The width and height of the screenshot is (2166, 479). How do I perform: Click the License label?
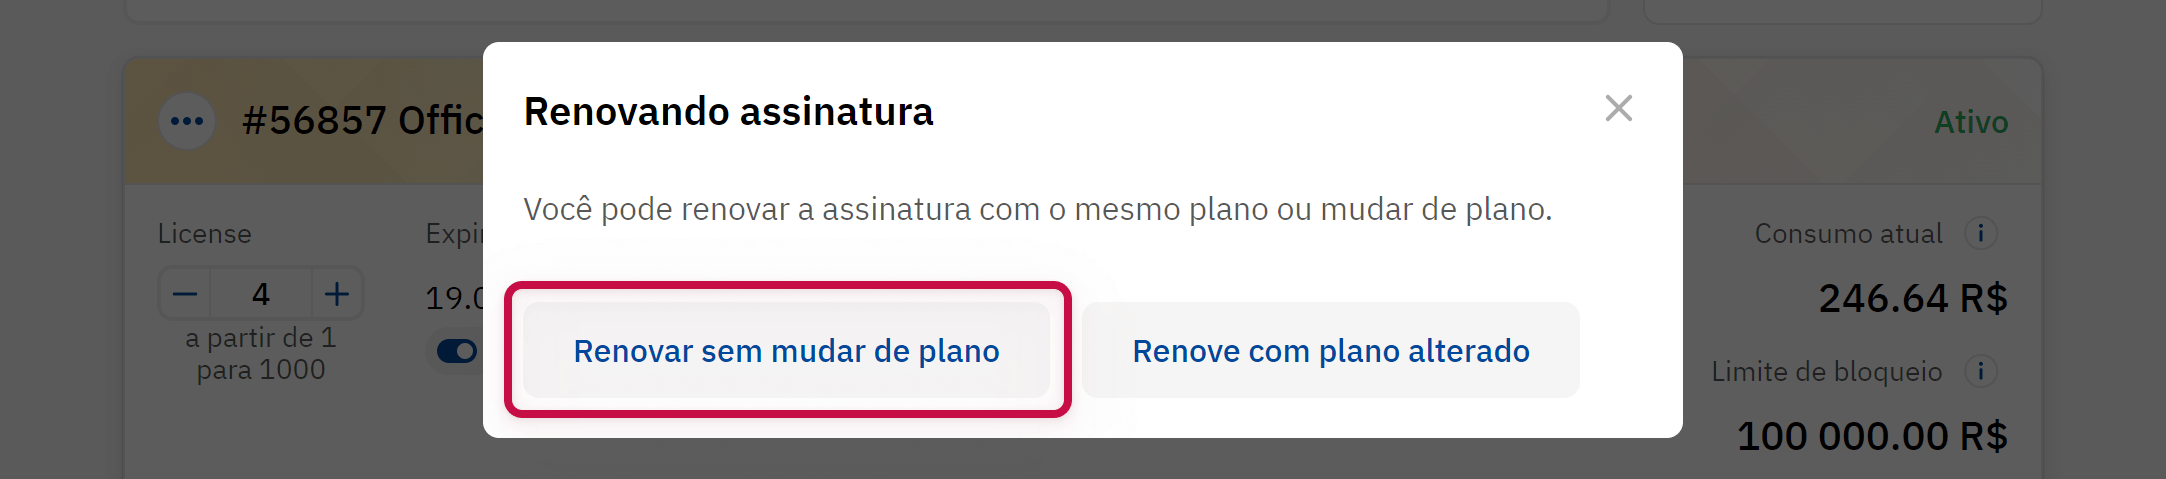[205, 234]
